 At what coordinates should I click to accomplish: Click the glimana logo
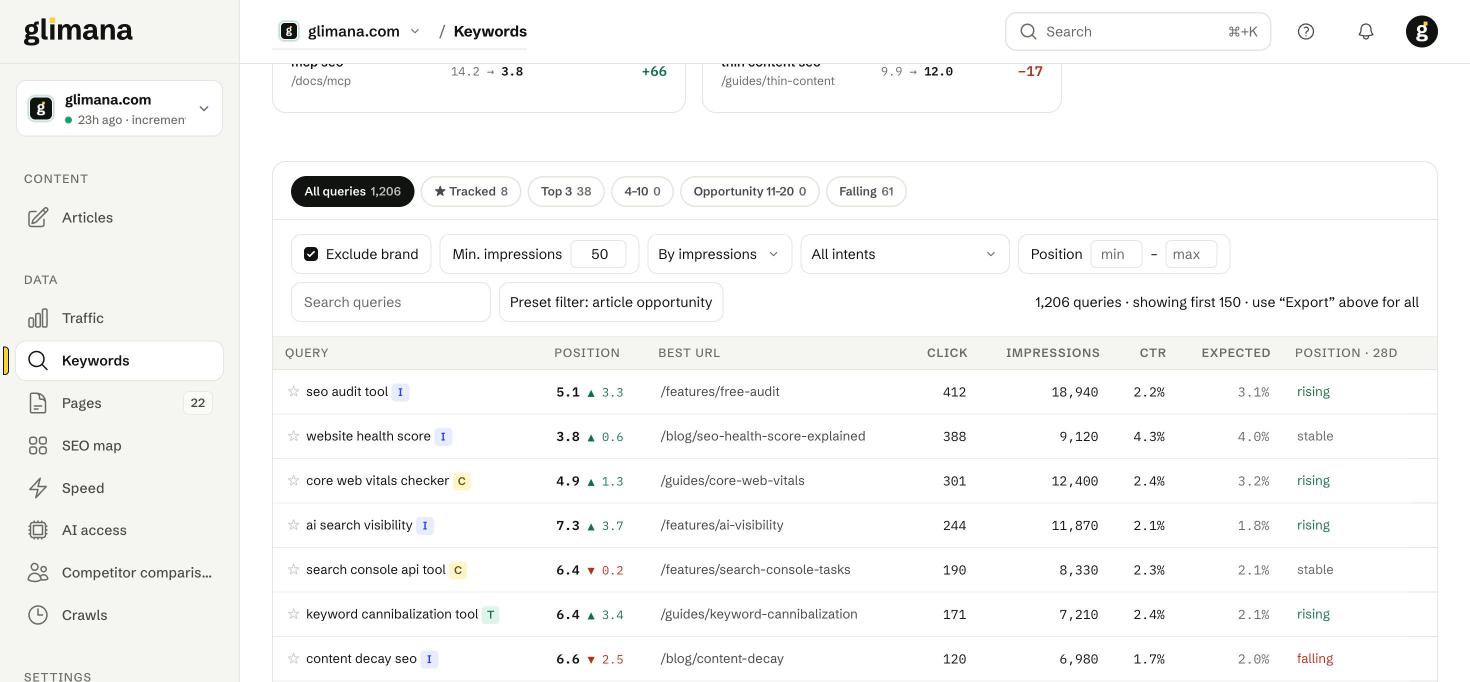[x=78, y=31]
